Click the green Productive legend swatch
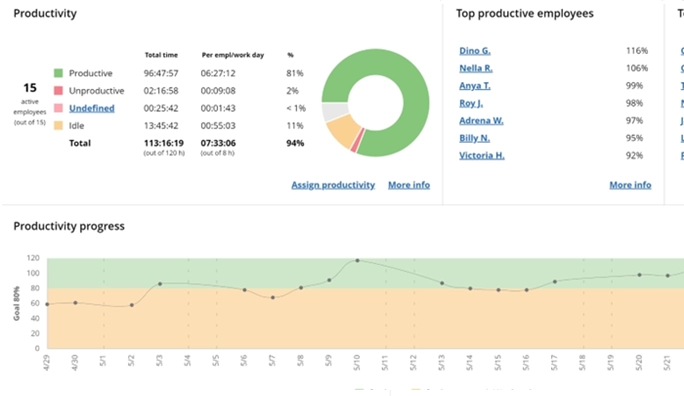The image size is (684, 396). click(x=58, y=73)
